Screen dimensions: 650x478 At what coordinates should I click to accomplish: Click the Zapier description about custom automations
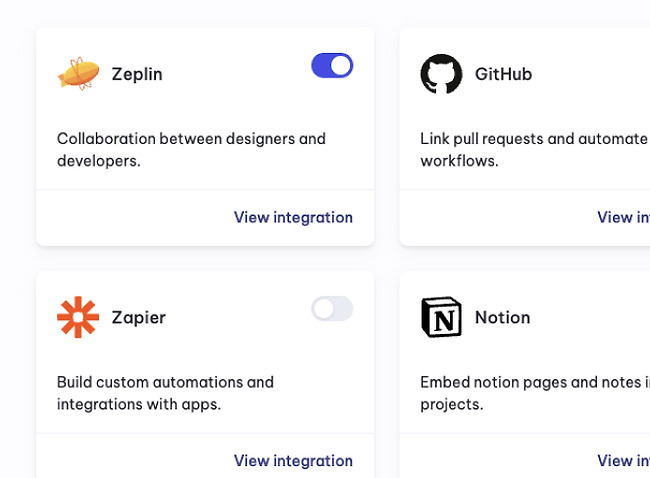click(165, 393)
